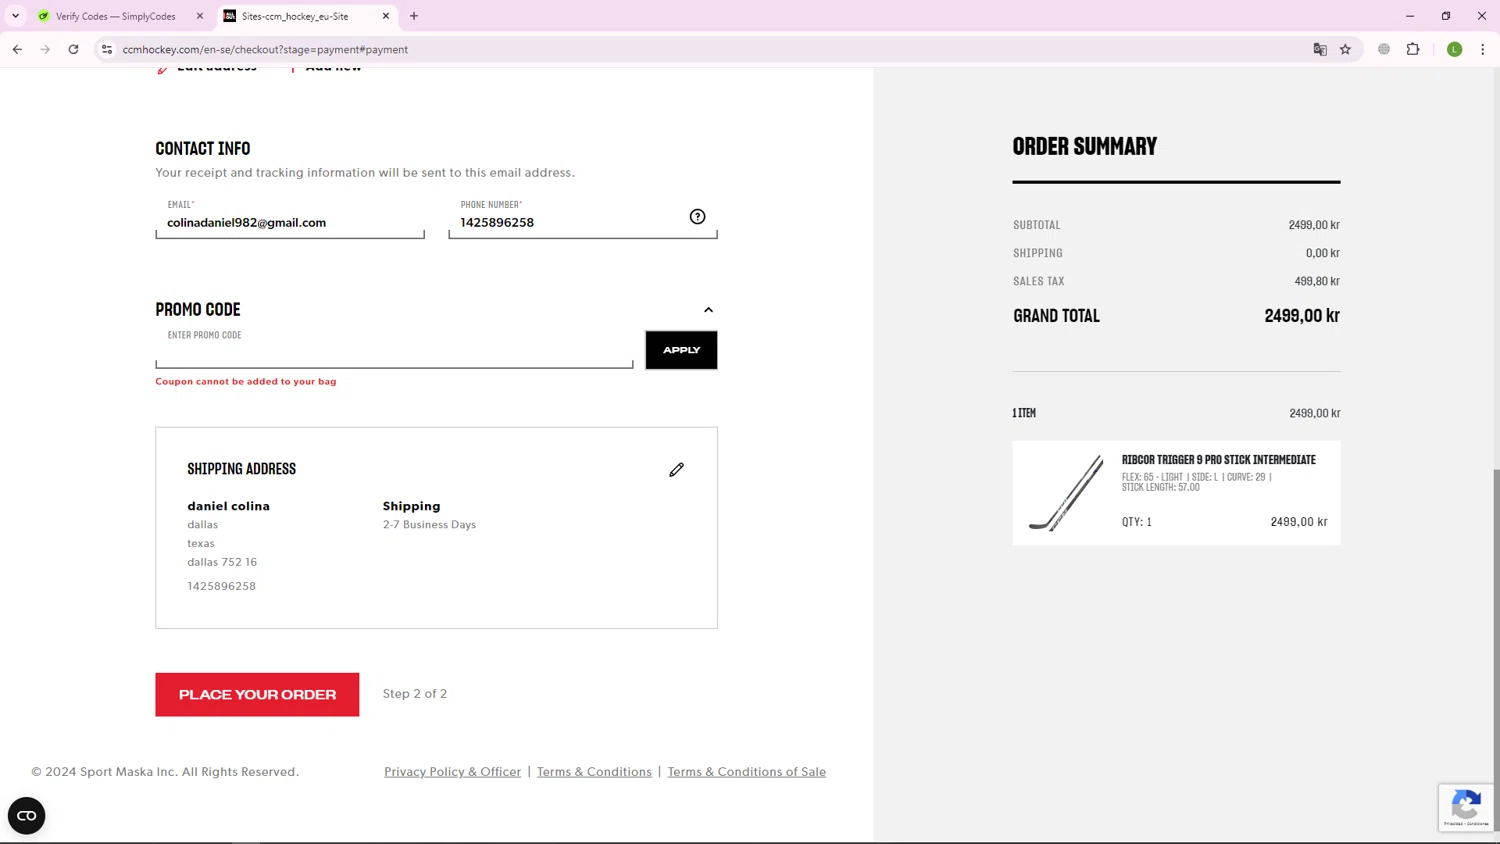Reload the checkout page
The image size is (1500, 844).
click(x=73, y=49)
